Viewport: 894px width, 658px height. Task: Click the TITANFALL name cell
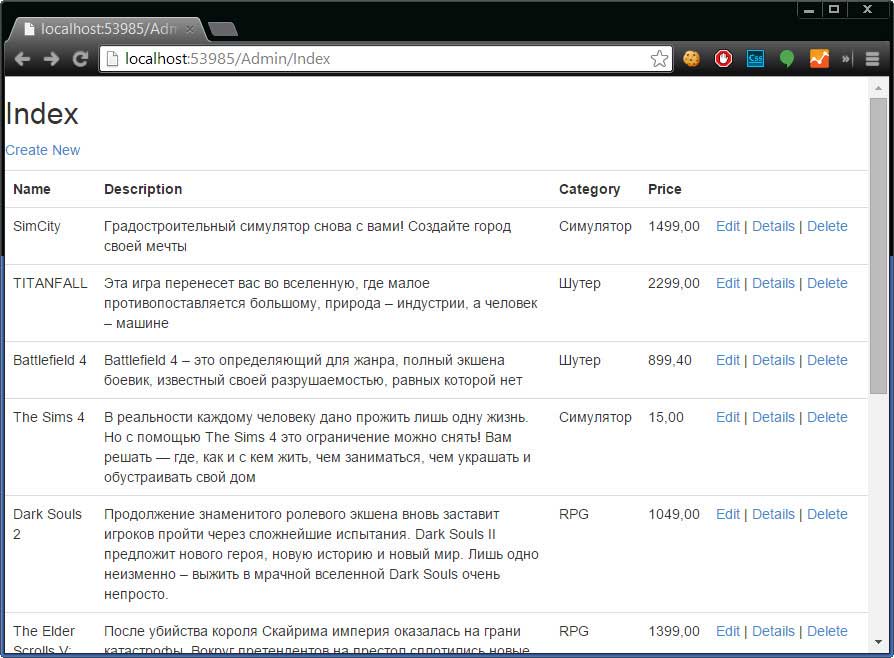click(50, 283)
